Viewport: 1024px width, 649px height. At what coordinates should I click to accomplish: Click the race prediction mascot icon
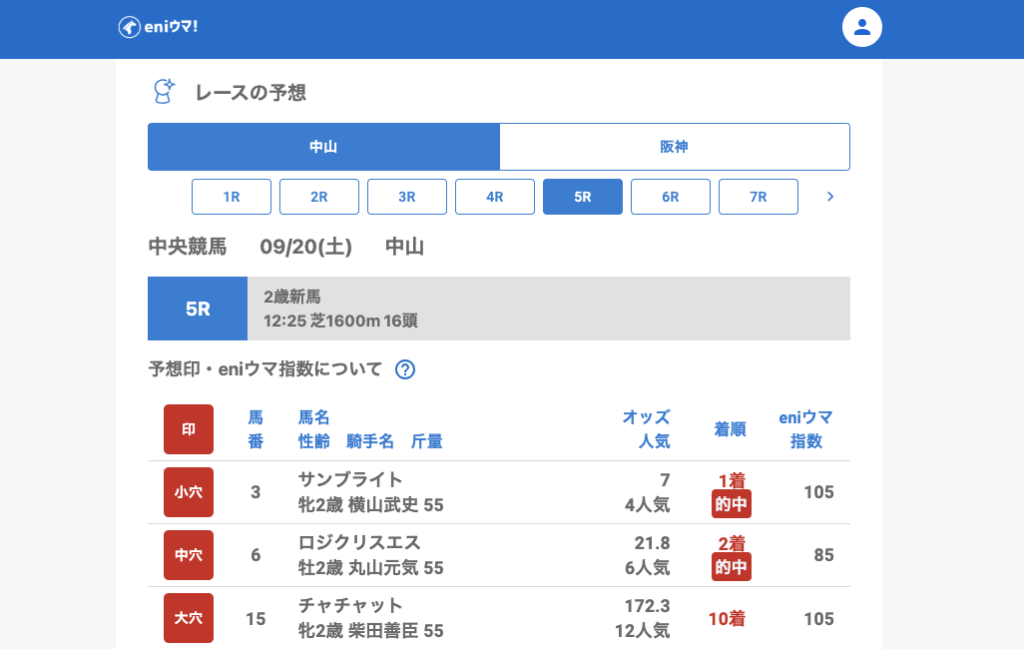[x=163, y=92]
